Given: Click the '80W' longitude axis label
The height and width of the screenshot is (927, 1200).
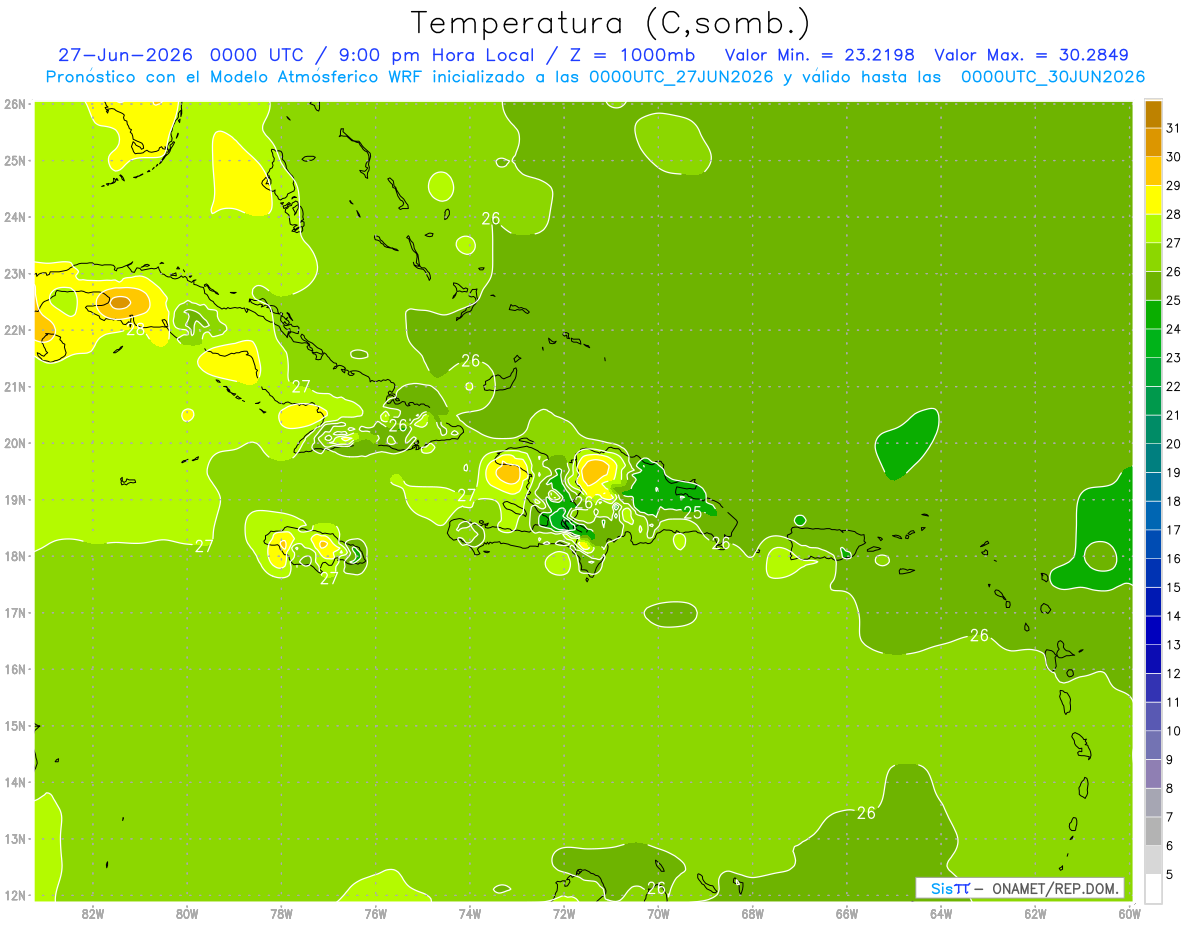Looking at the screenshot, I should tap(187, 912).
